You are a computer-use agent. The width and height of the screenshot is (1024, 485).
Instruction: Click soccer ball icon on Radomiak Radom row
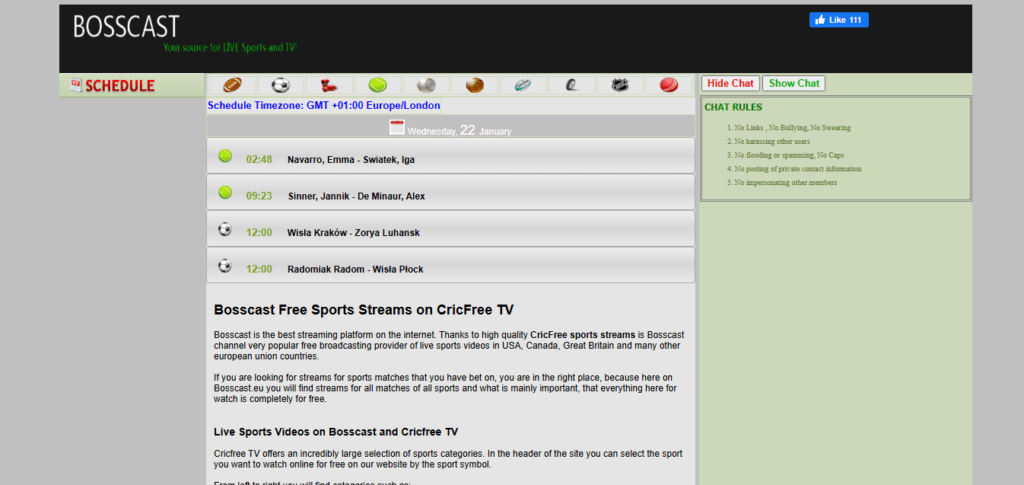(225, 266)
